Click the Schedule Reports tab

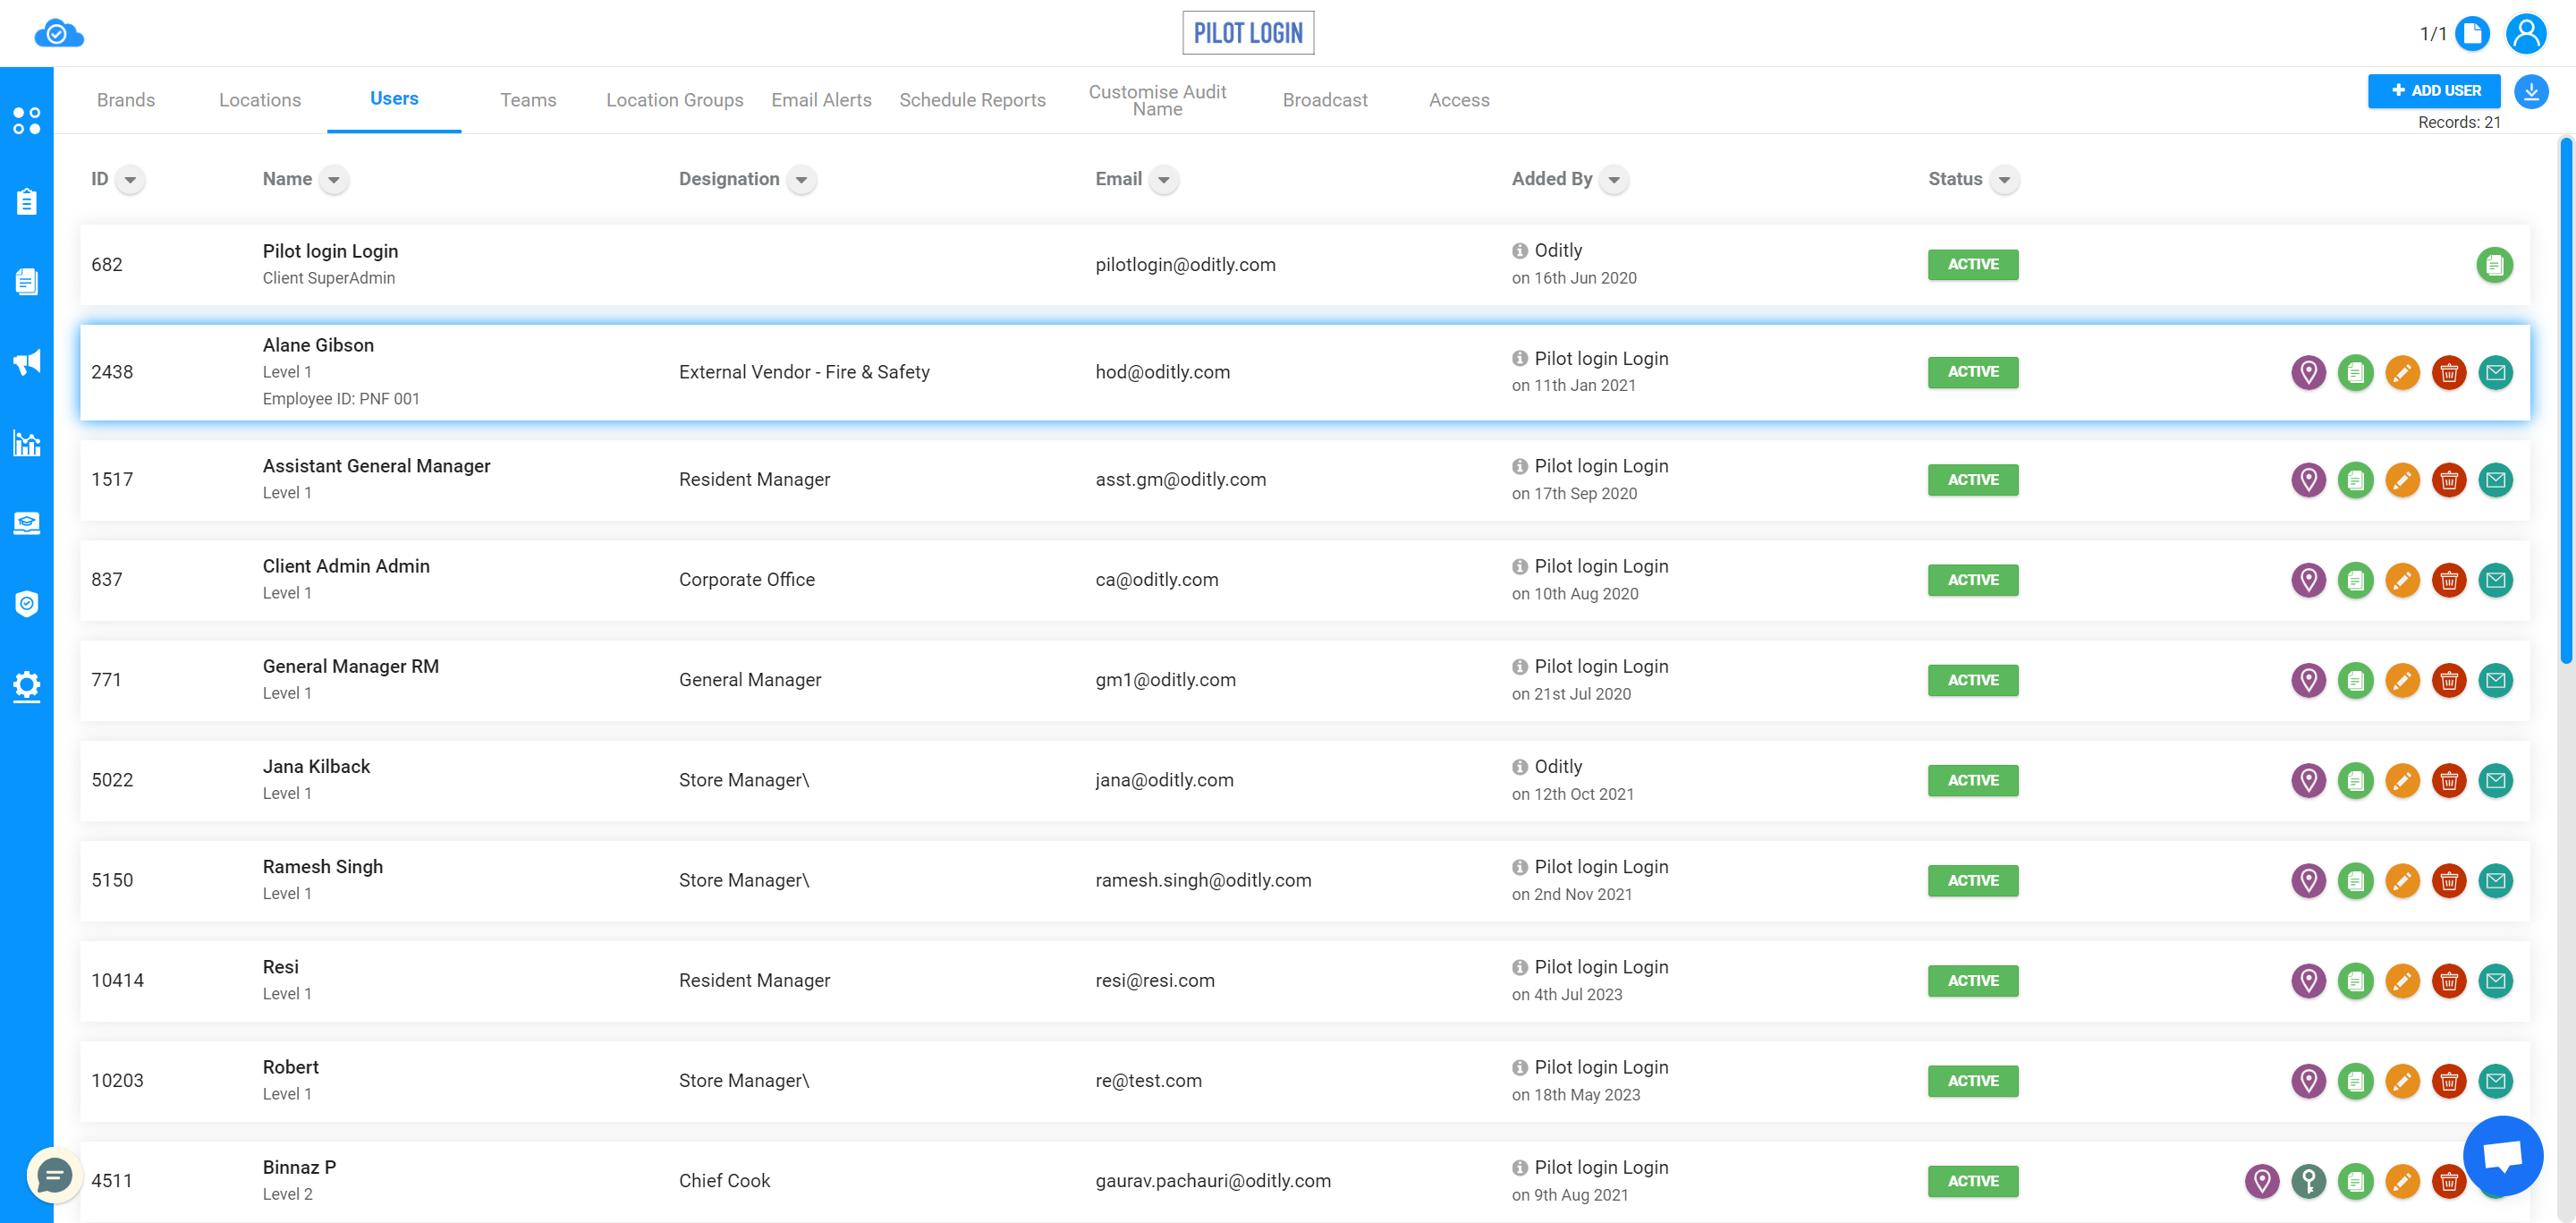972,100
